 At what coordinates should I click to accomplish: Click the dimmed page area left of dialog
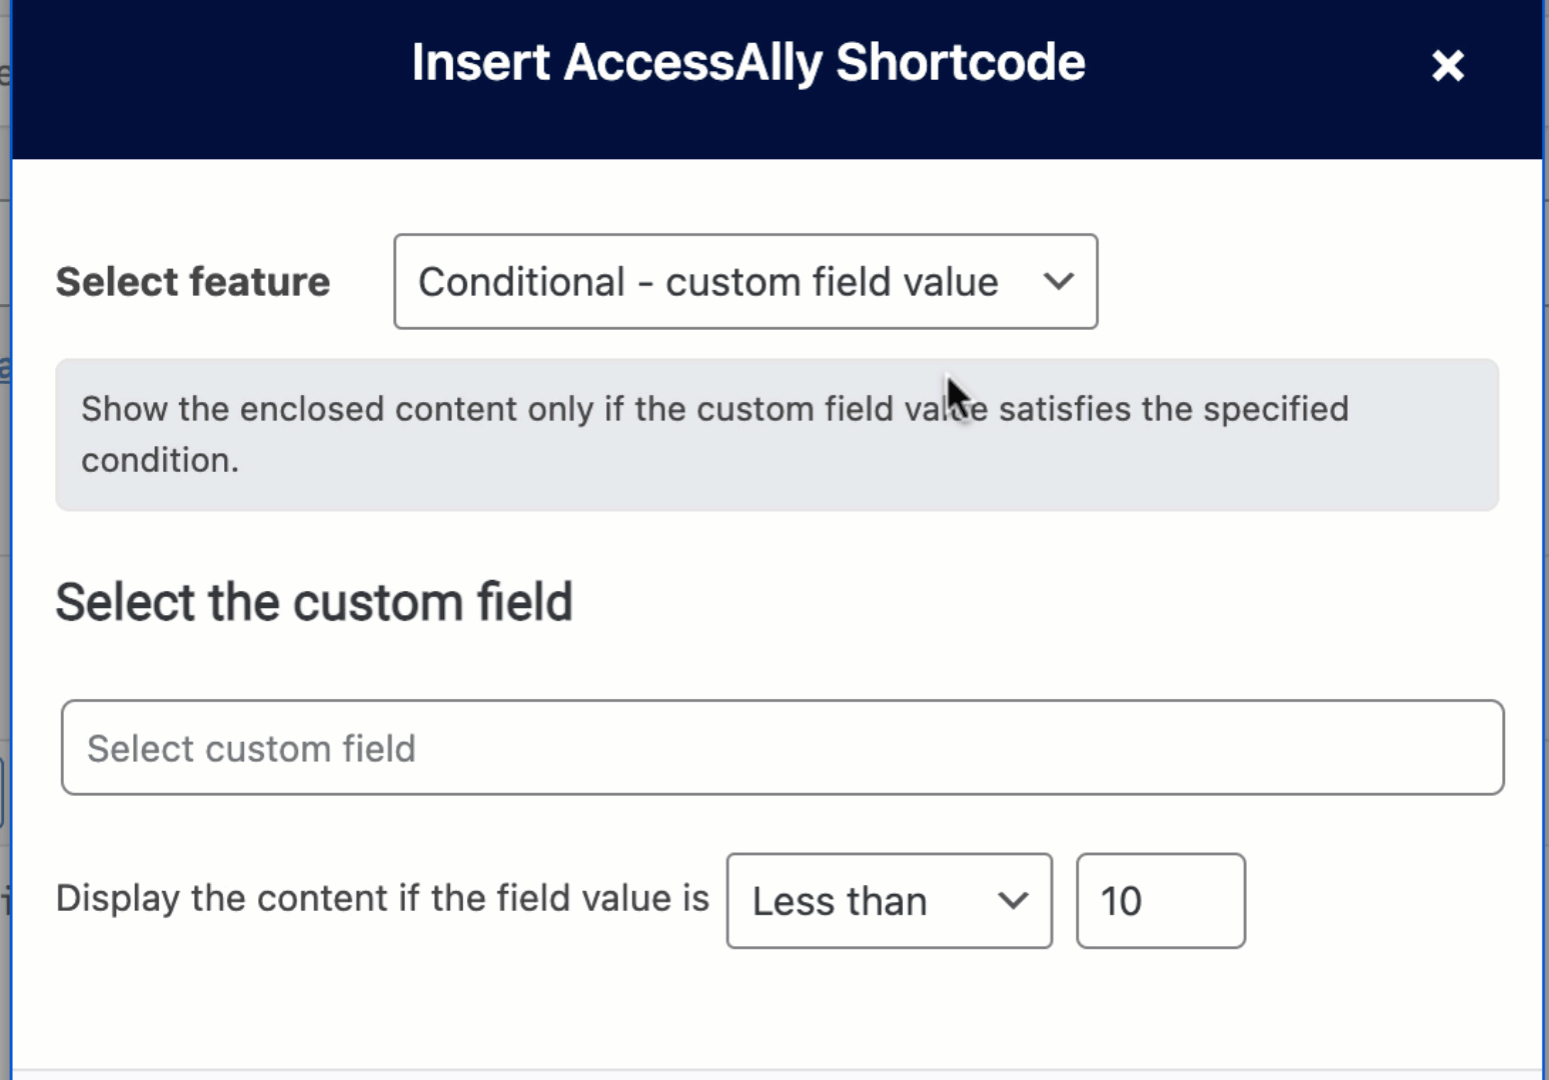click(x=5, y=540)
